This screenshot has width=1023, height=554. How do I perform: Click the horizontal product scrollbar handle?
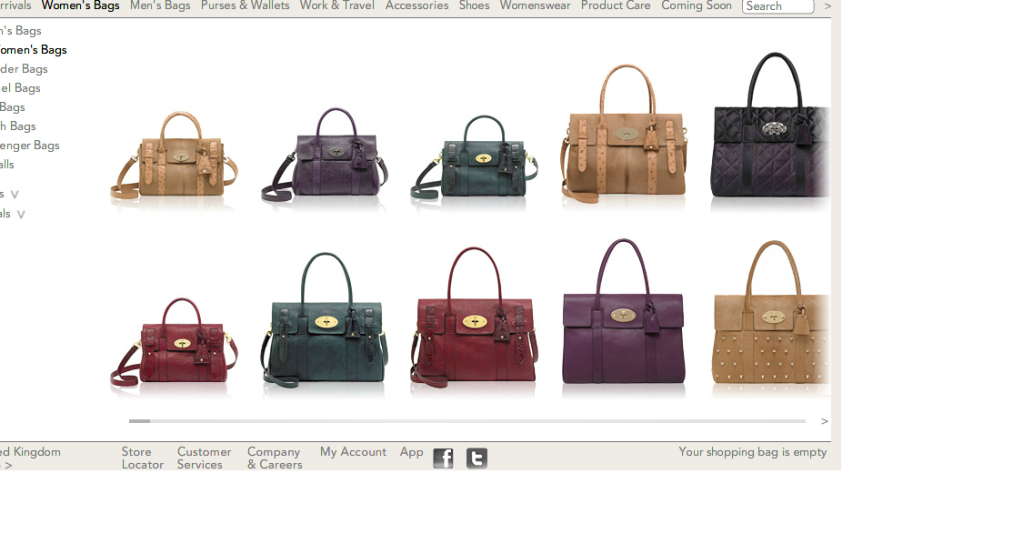pyautogui.click(x=139, y=421)
